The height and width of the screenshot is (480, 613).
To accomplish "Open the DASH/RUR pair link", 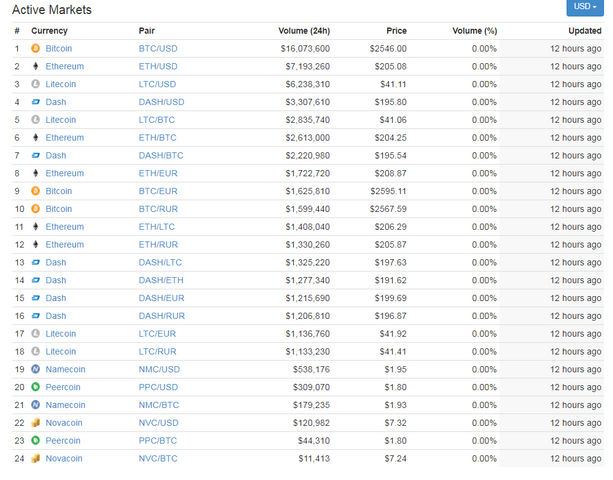I will [162, 316].
